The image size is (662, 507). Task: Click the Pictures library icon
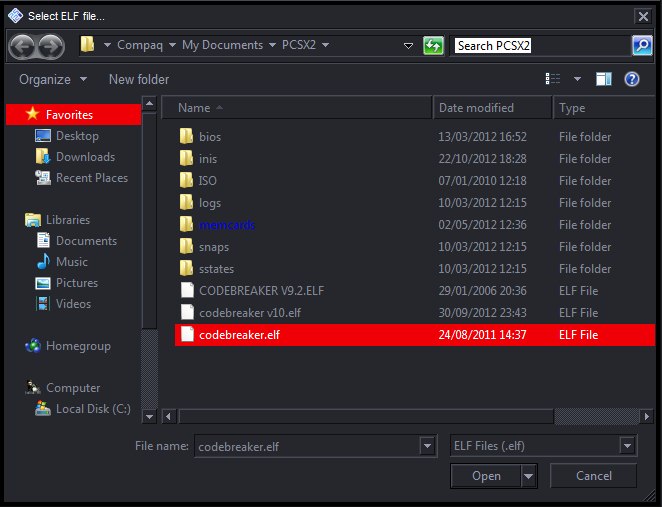point(43,282)
